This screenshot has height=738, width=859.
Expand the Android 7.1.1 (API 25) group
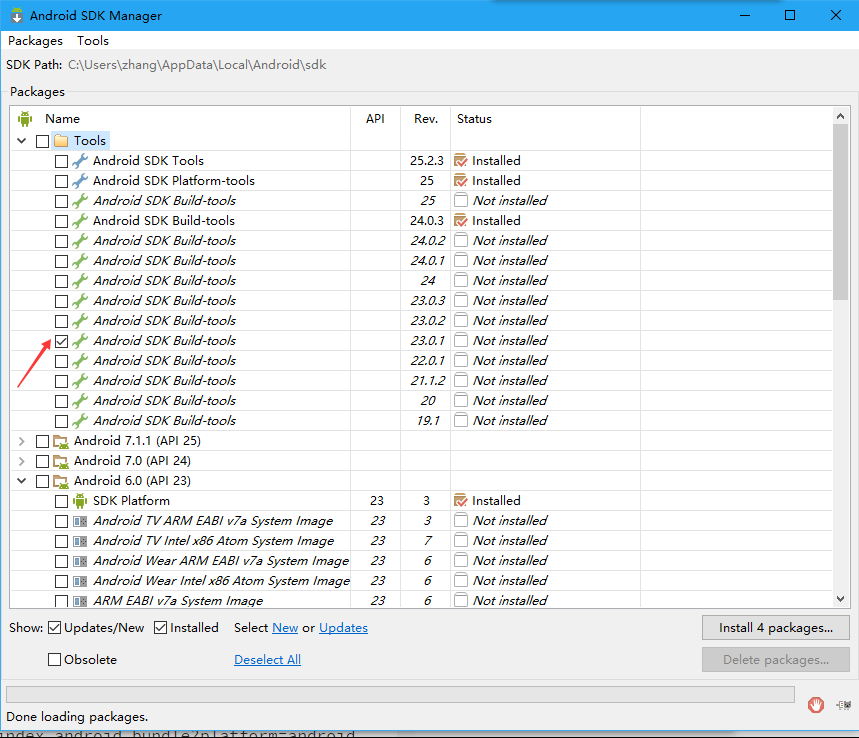click(x=22, y=441)
